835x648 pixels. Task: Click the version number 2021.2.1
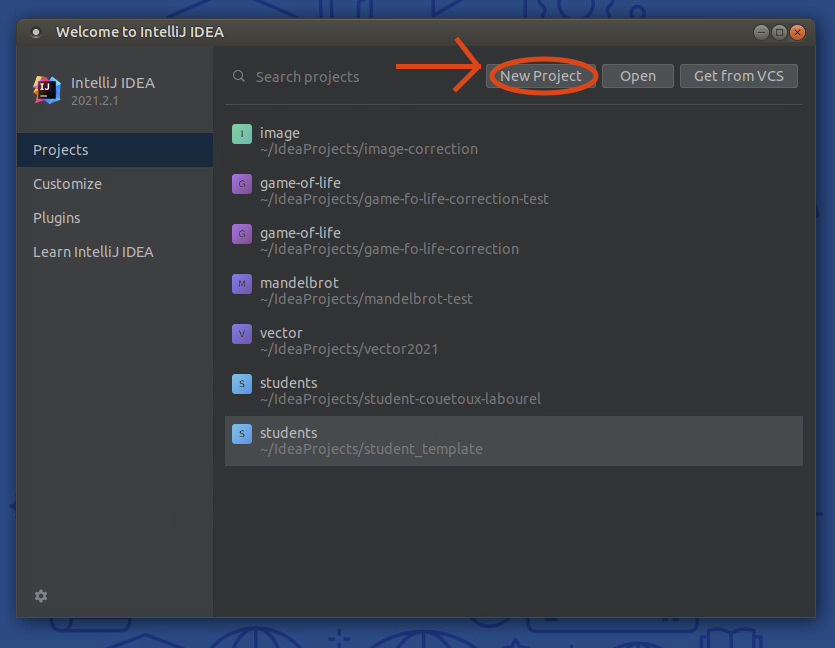(x=95, y=101)
